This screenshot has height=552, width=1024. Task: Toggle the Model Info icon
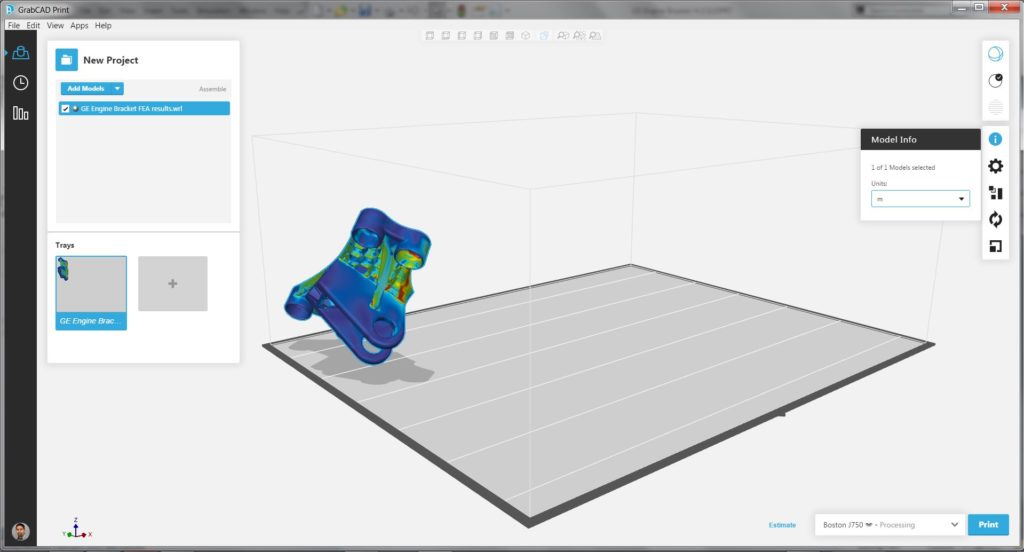[x=995, y=139]
